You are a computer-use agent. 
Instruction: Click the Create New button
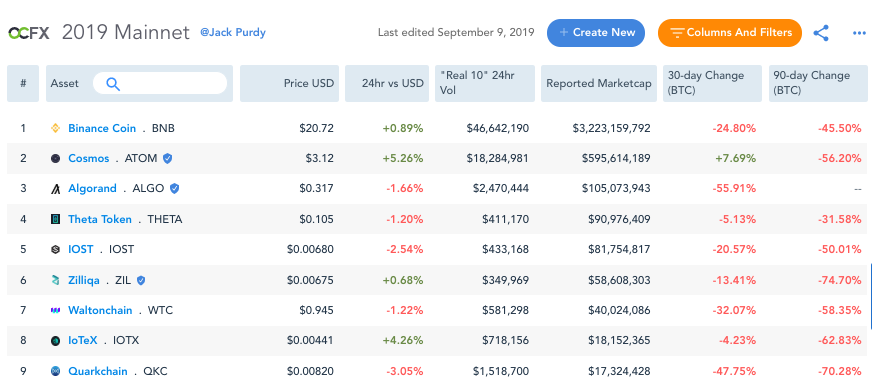596,33
